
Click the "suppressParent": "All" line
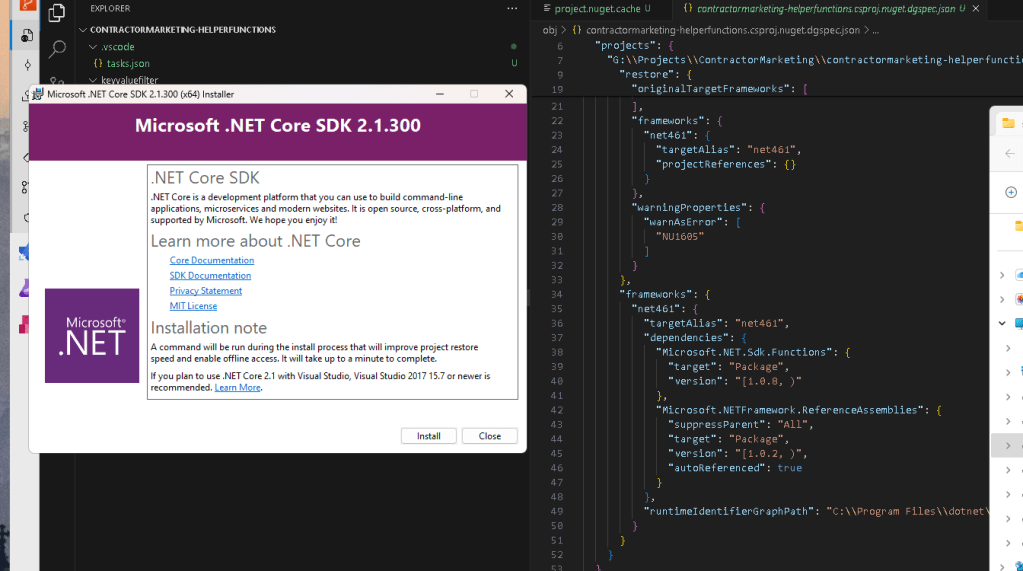[741, 424]
